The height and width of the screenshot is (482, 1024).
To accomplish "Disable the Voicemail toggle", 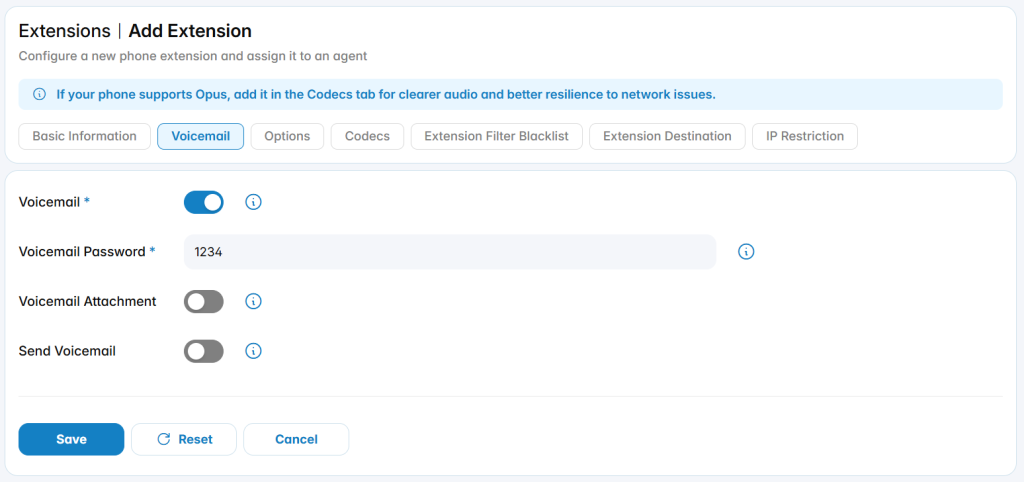I will 204,202.
